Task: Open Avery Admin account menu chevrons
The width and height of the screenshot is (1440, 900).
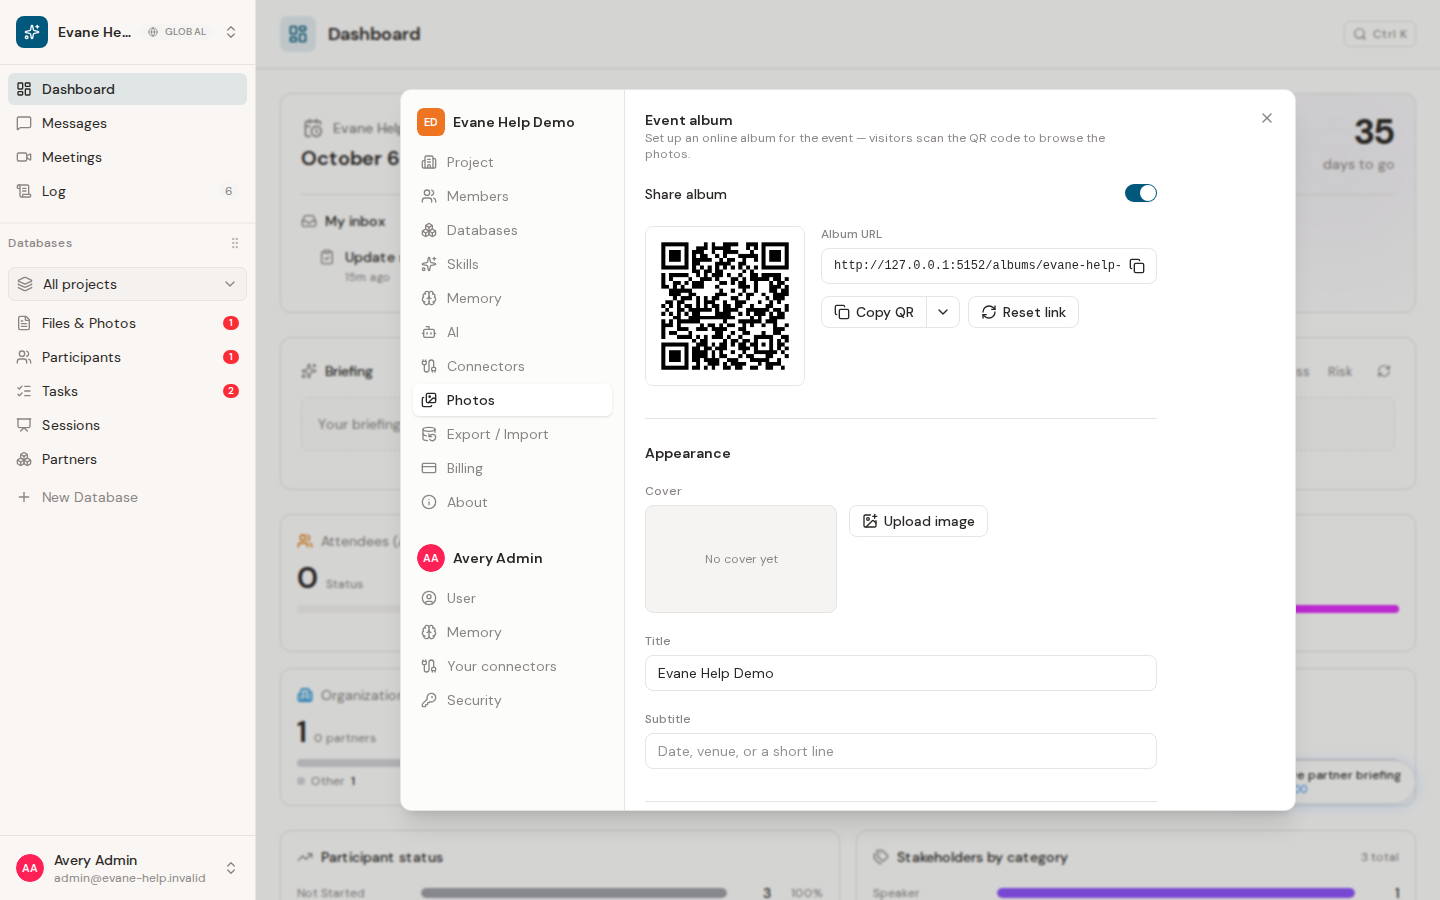Action: [231, 868]
